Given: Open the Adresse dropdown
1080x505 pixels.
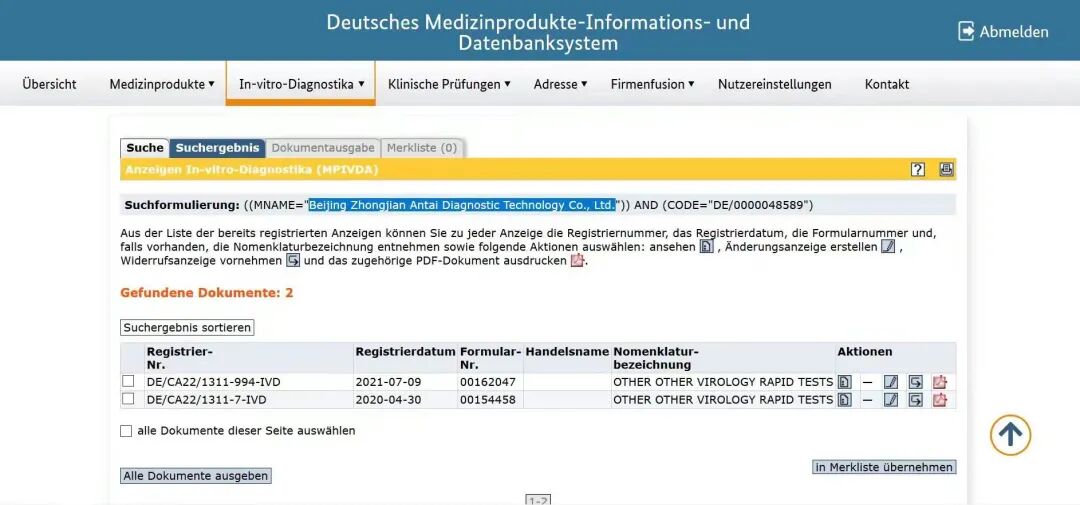Looking at the screenshot, I should (x=560, y=84).
